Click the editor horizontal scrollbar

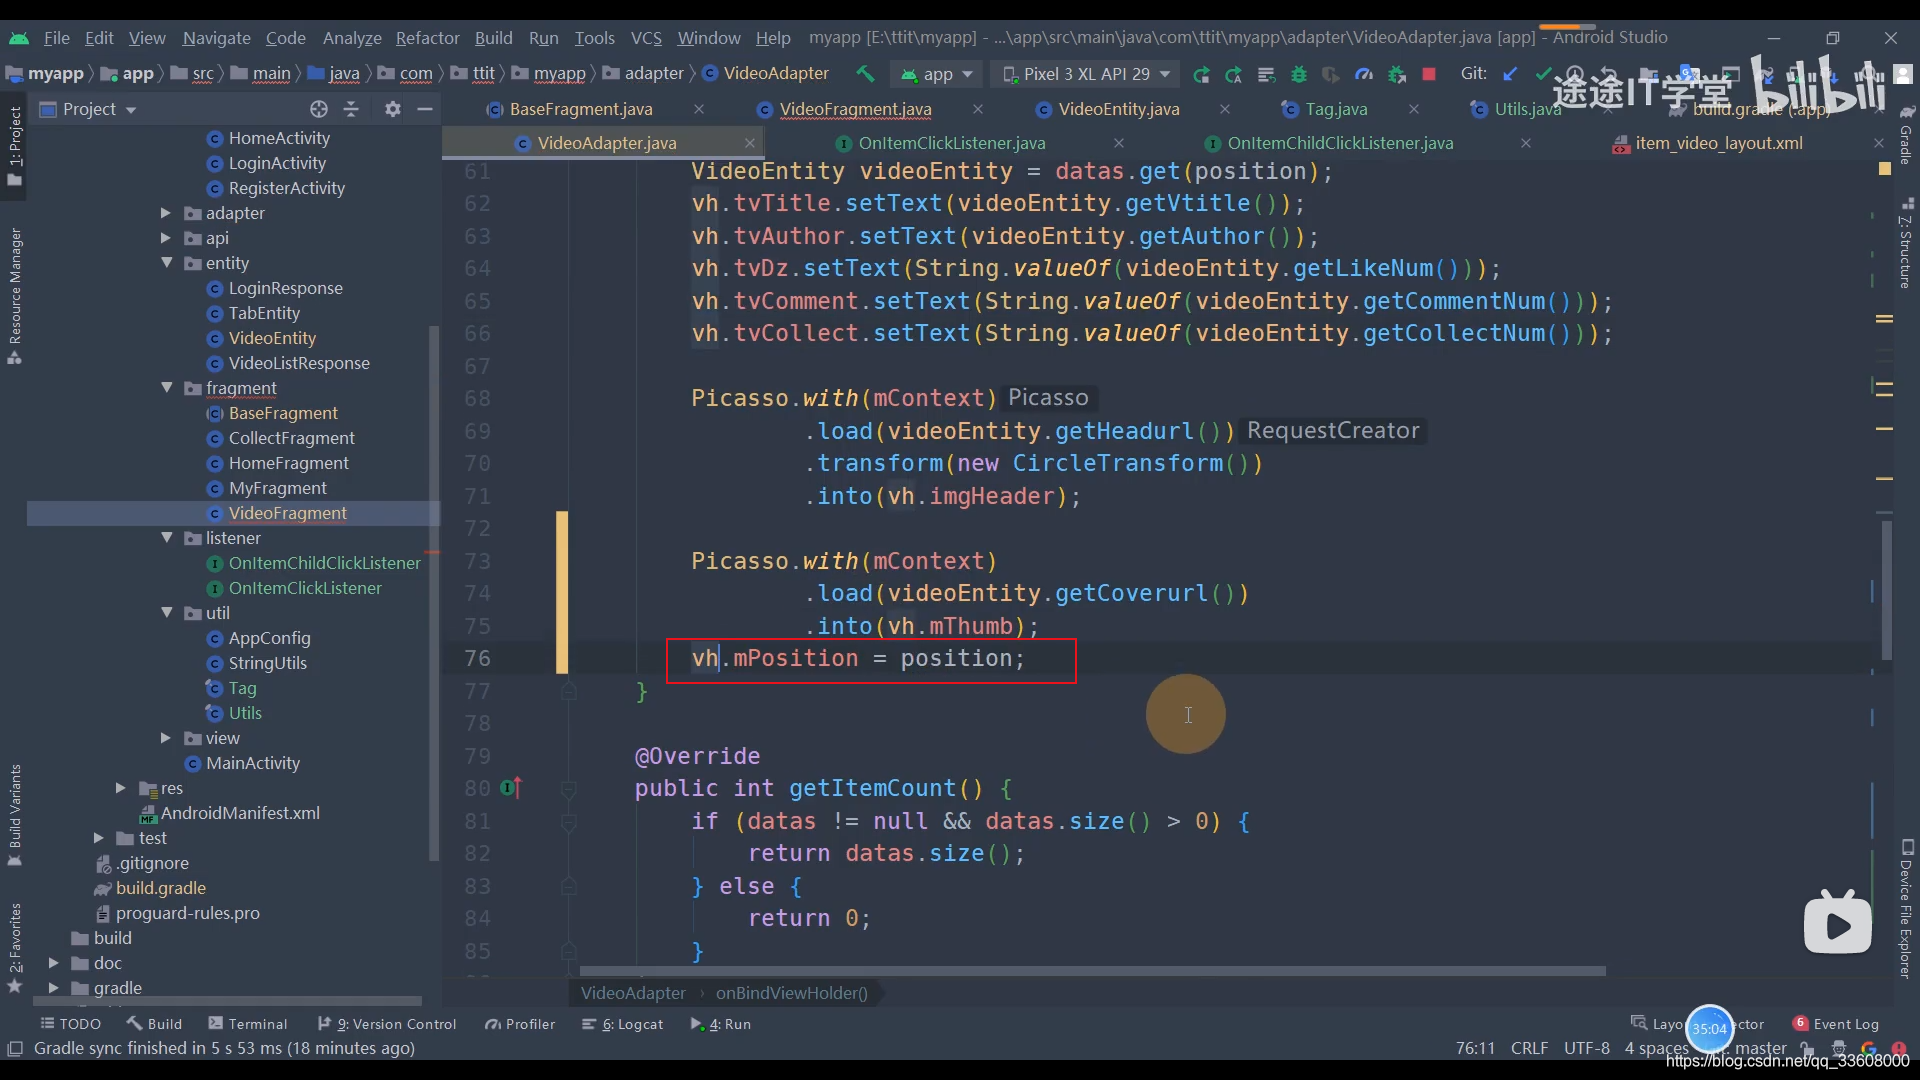coord(1092,971)
